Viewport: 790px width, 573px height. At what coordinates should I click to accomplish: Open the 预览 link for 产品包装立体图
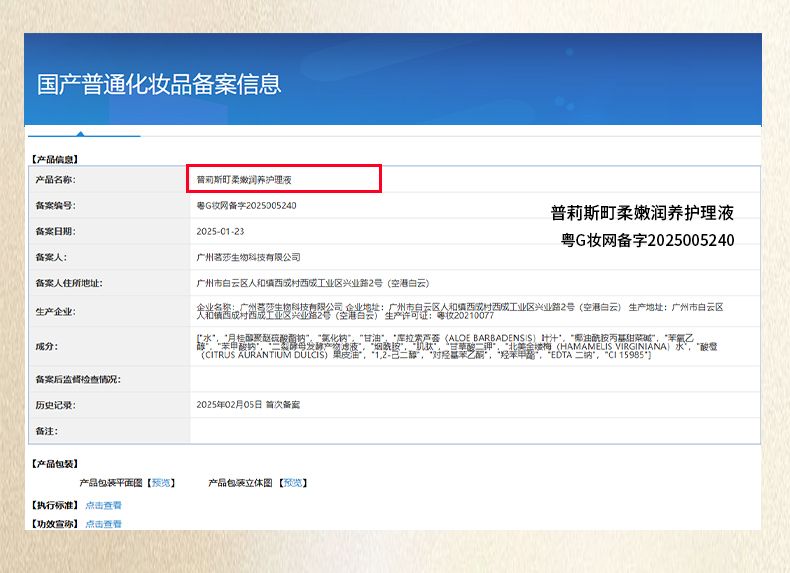292,483
